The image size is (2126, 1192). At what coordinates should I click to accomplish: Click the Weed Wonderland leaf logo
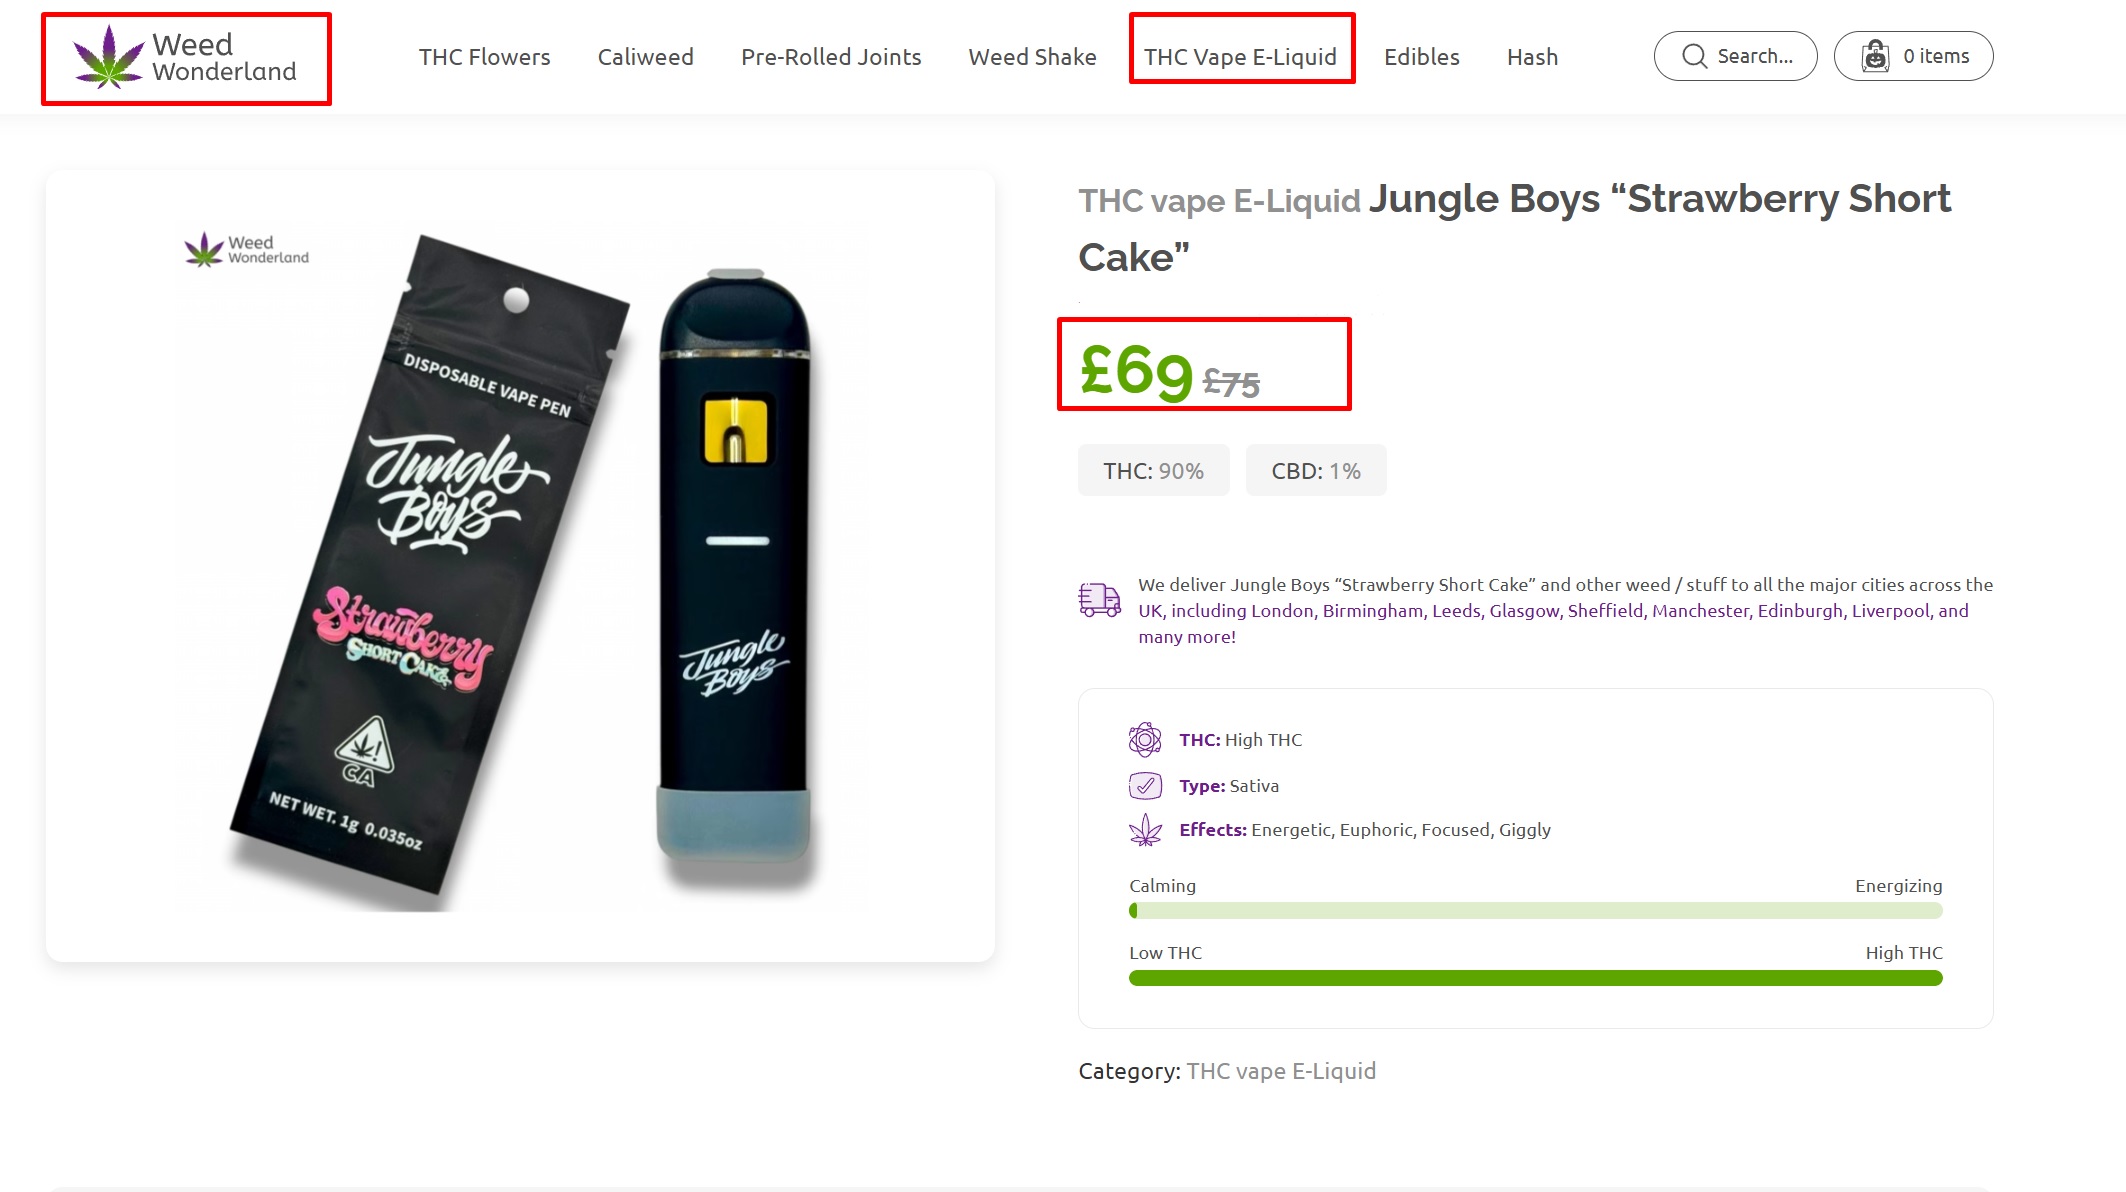click(109, 57)
